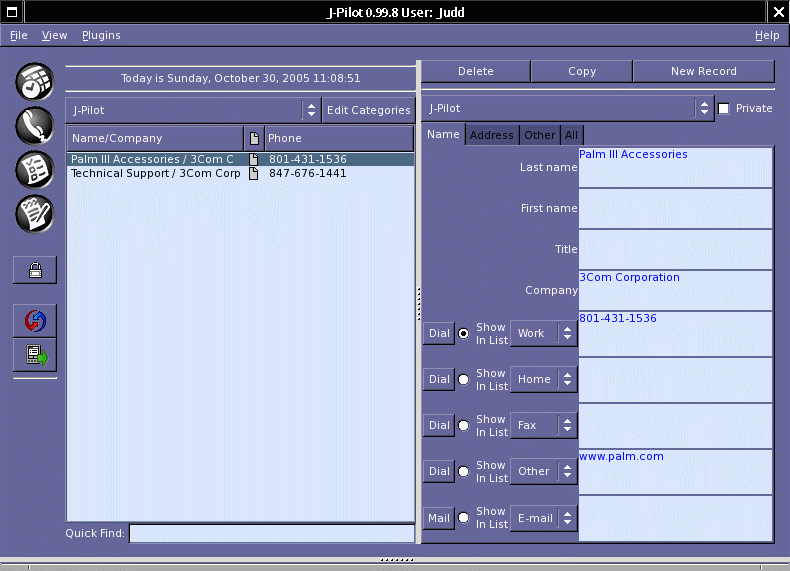Viewport: 790px width, 571px height.
Task: Open the To Do list icon
Action: coord(34,169)
